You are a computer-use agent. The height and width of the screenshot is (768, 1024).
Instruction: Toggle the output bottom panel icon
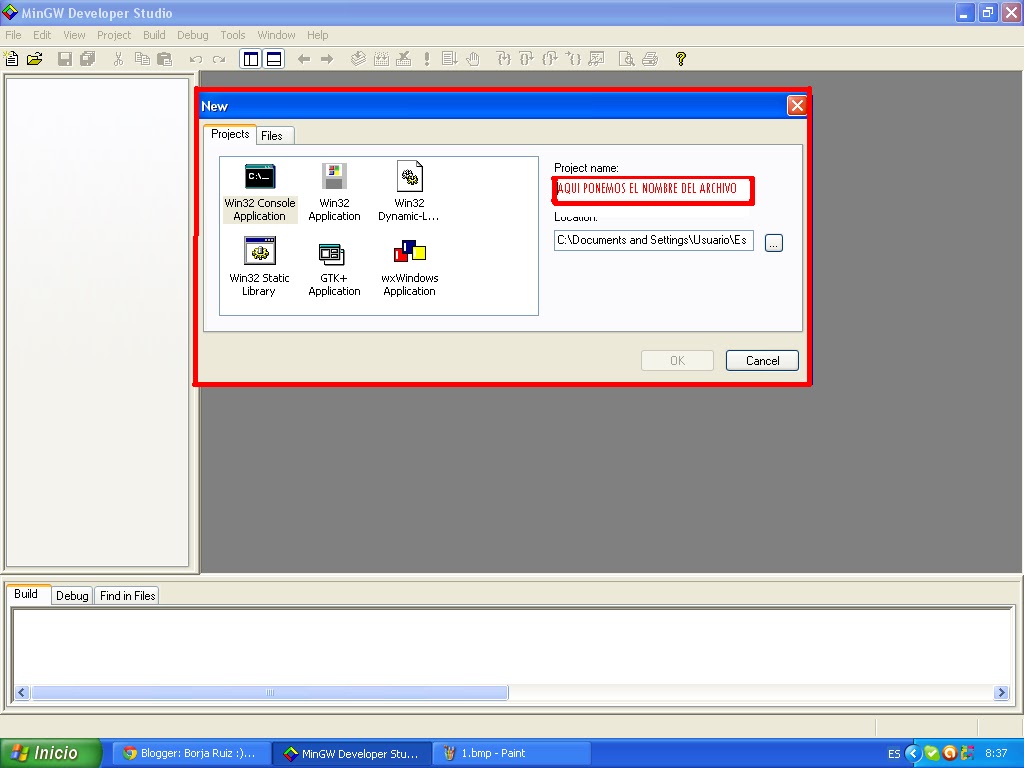274,59
